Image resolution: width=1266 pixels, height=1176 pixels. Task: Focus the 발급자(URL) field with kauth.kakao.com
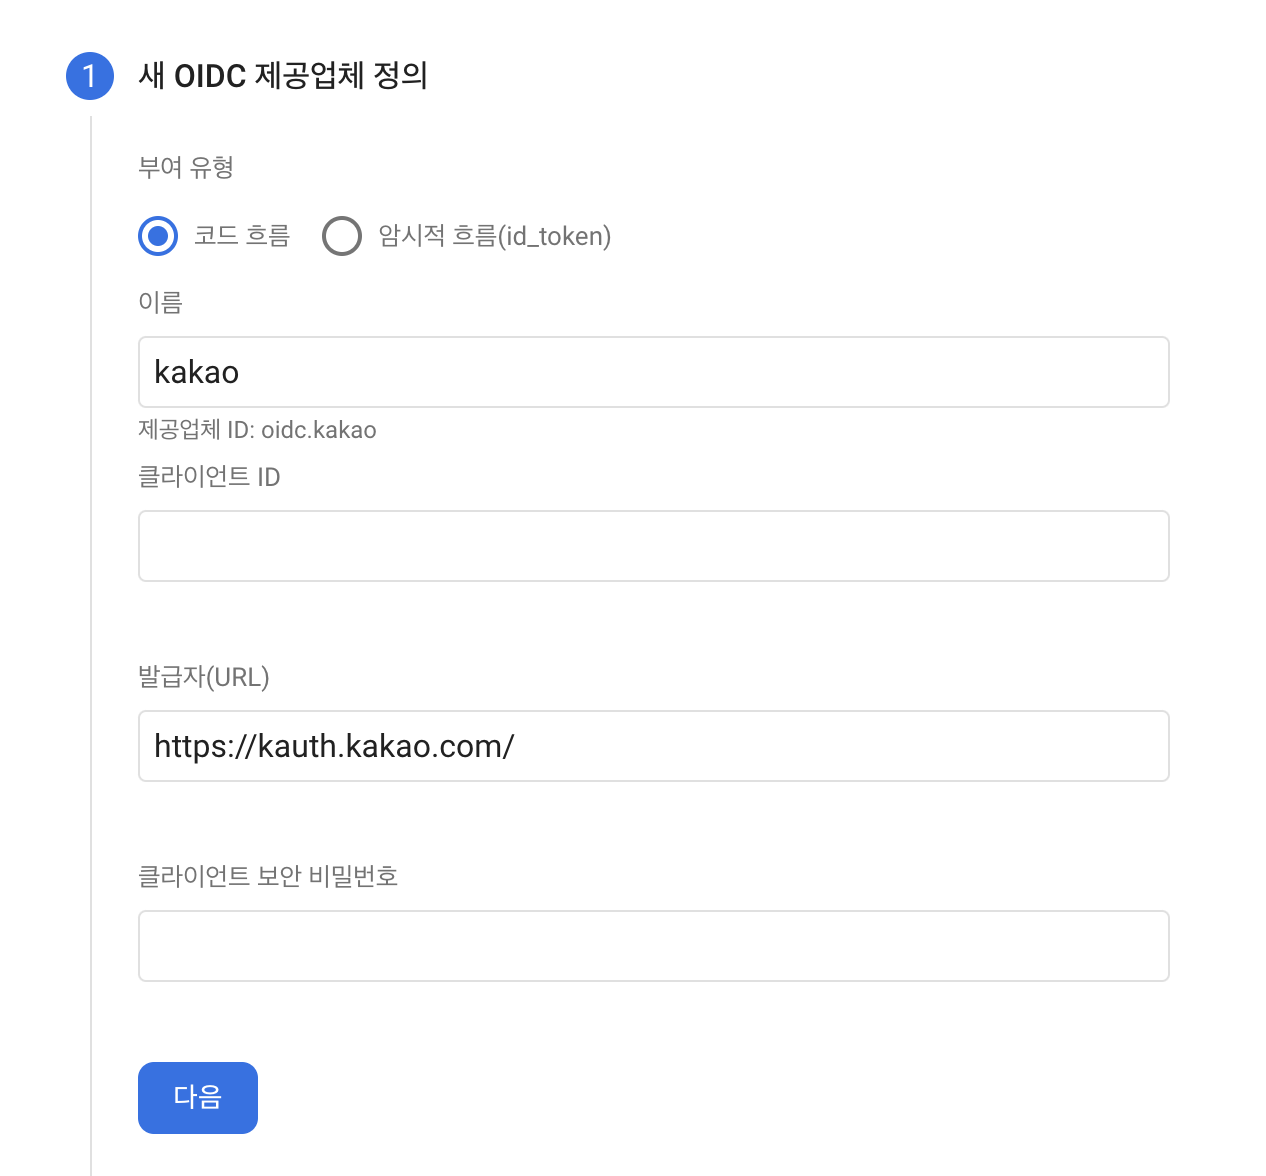tap(654, 746)
